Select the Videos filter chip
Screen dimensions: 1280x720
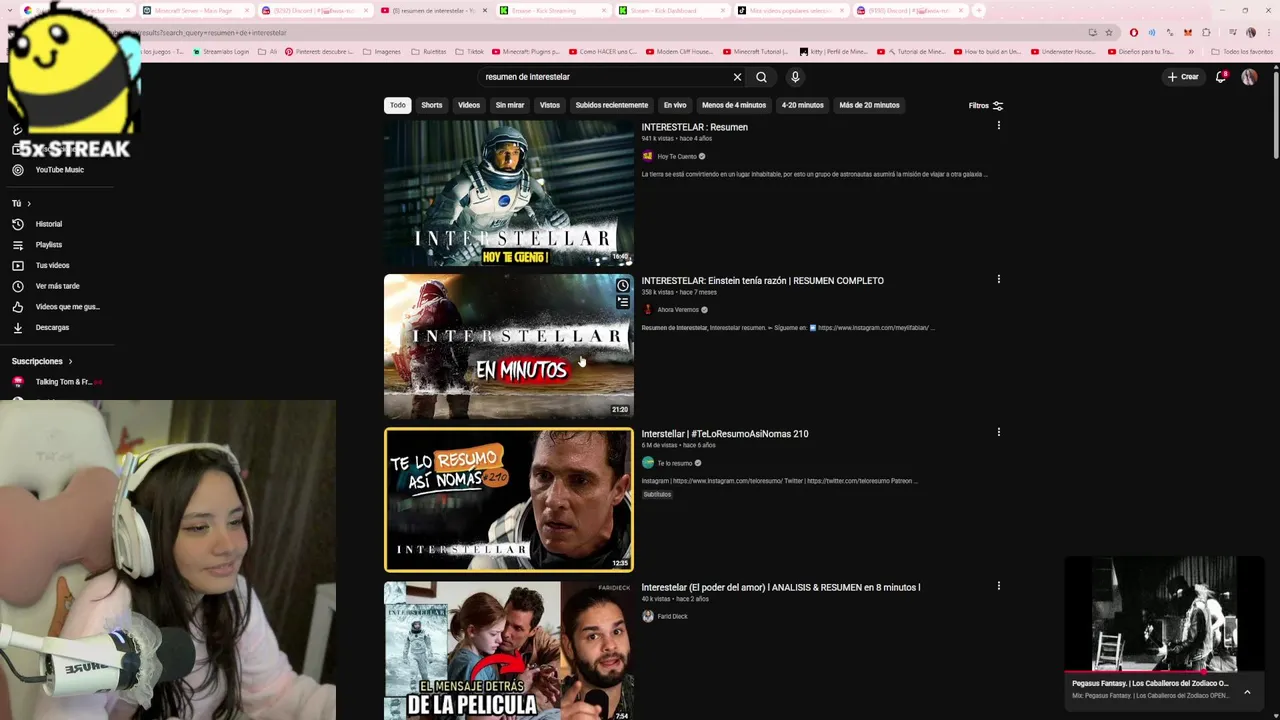pos(469,105)
